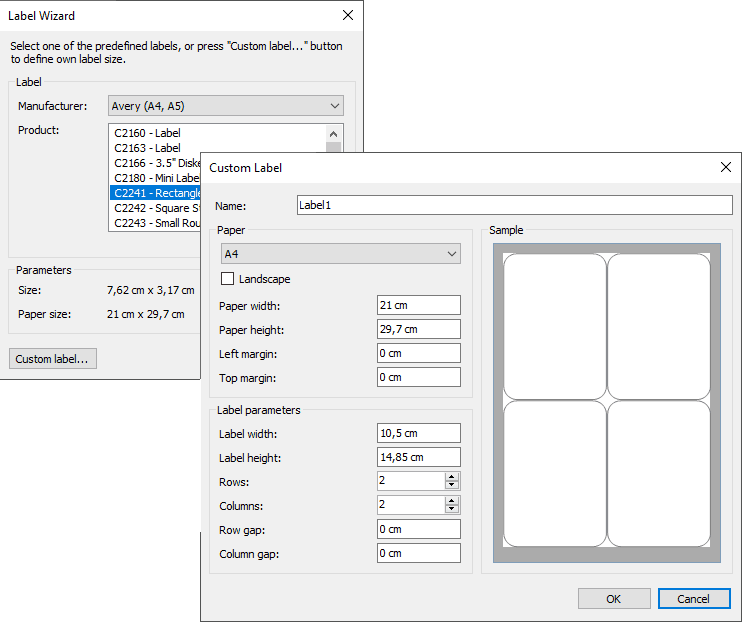
Task: Close the Label Wizard window
Action: coord(348,15)
